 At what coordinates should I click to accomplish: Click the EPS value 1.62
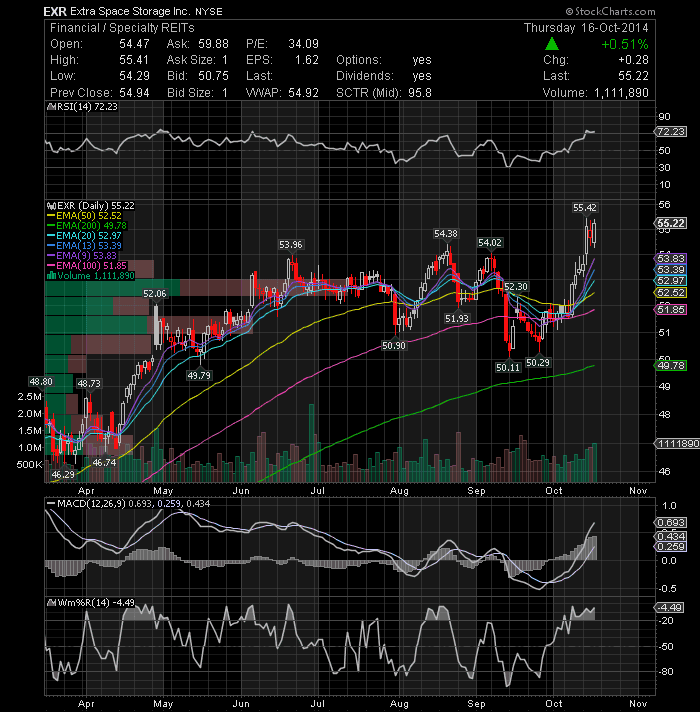tap(306, 60)
